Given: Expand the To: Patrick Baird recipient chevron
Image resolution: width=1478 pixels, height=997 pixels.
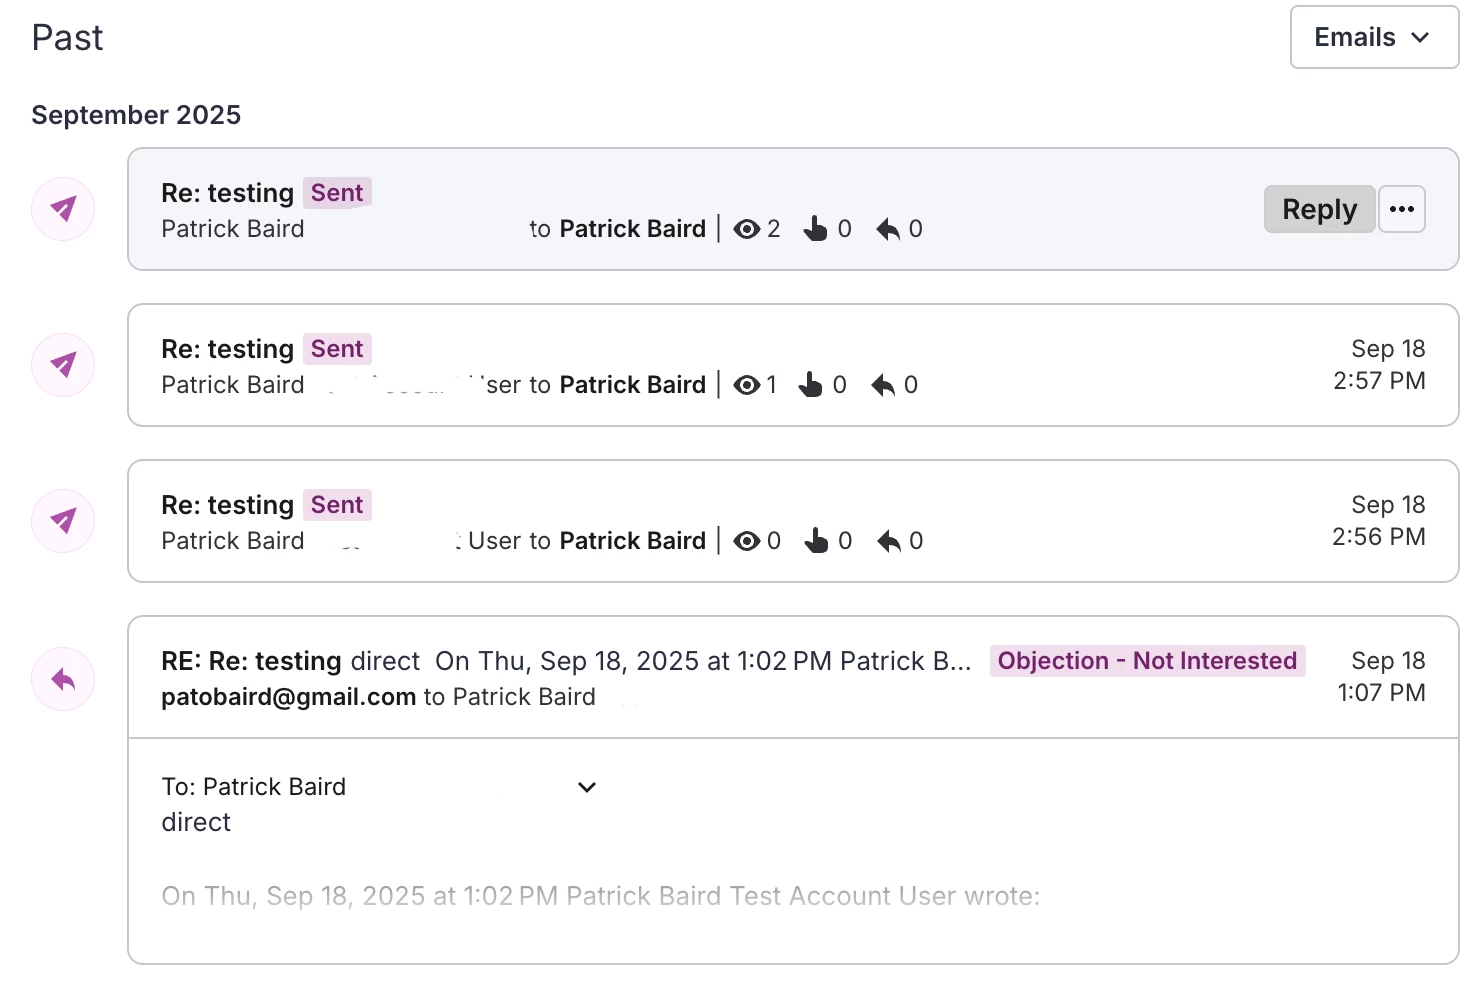Looking at the screenshot, I should (587, 787).
